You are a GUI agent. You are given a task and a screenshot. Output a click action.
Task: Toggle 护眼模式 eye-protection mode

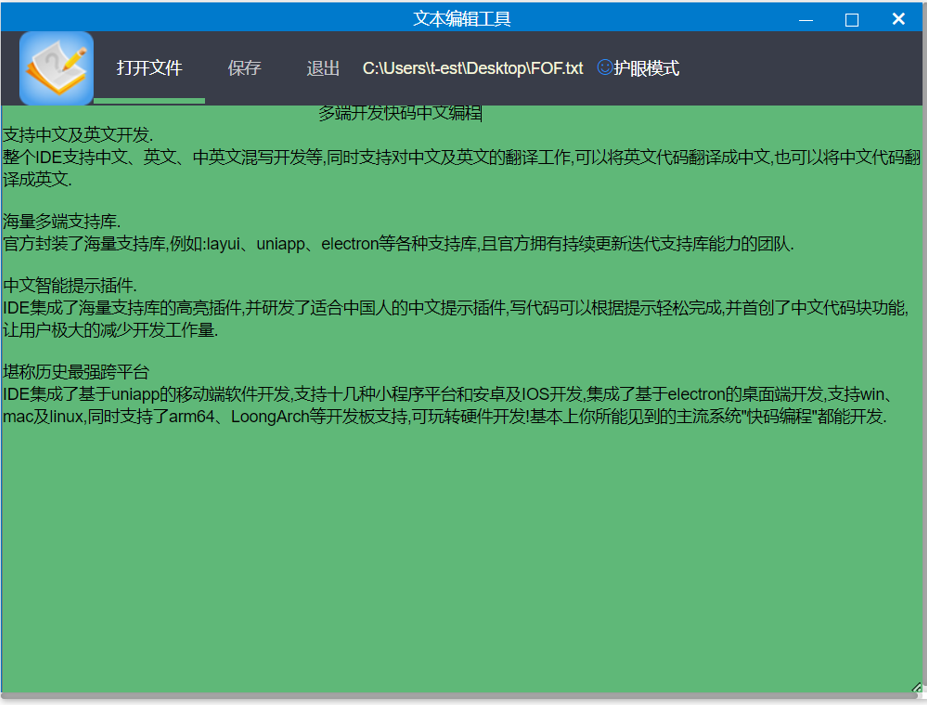646,68
